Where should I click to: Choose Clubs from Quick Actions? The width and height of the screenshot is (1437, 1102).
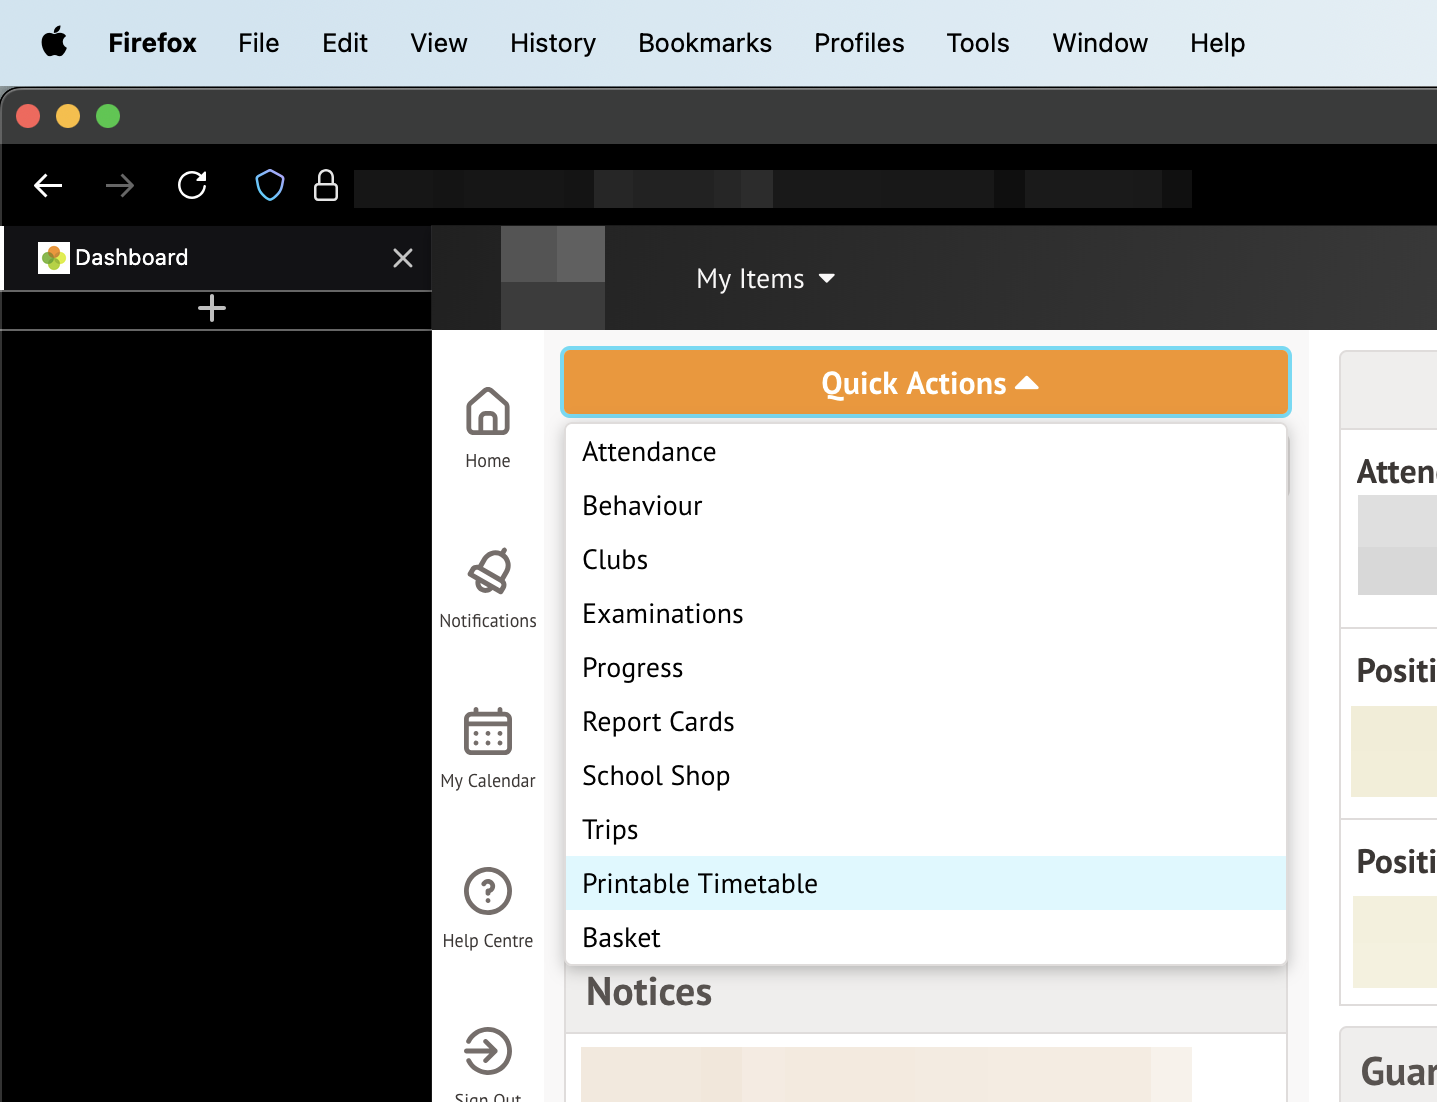(926, 560)
